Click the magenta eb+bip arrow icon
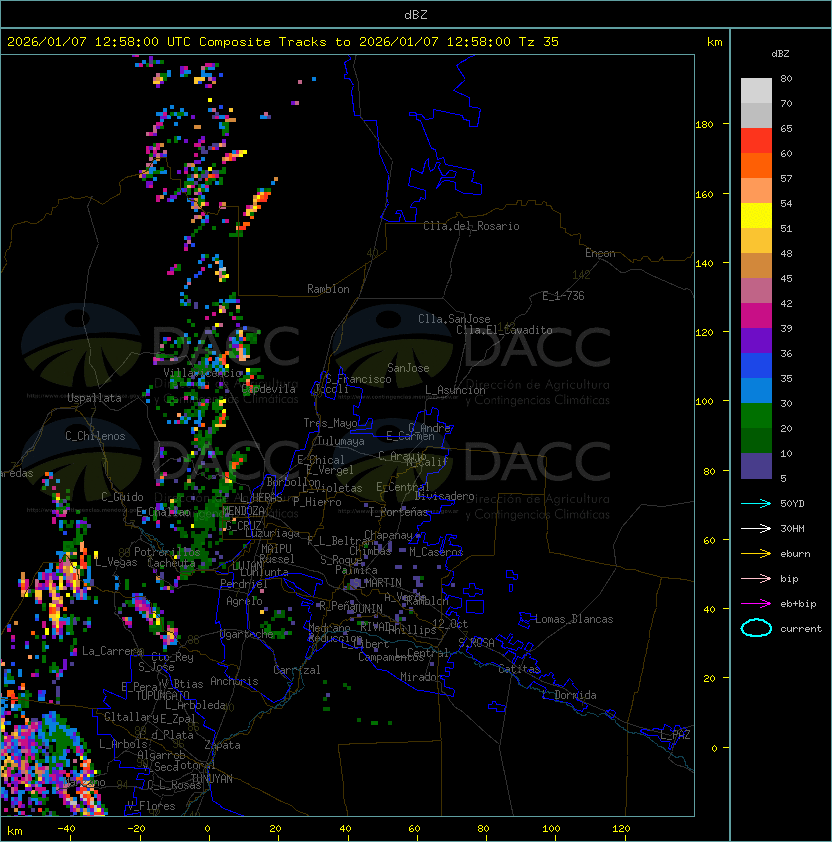This screenshot has height=842, width=832. (756, 604)
